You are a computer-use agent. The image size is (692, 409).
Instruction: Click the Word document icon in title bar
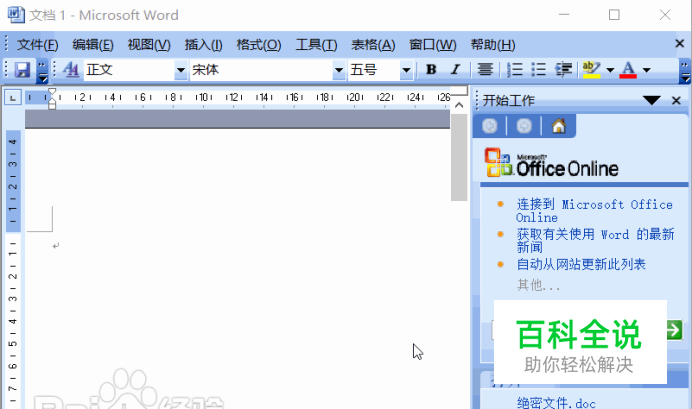click(16, 15)
